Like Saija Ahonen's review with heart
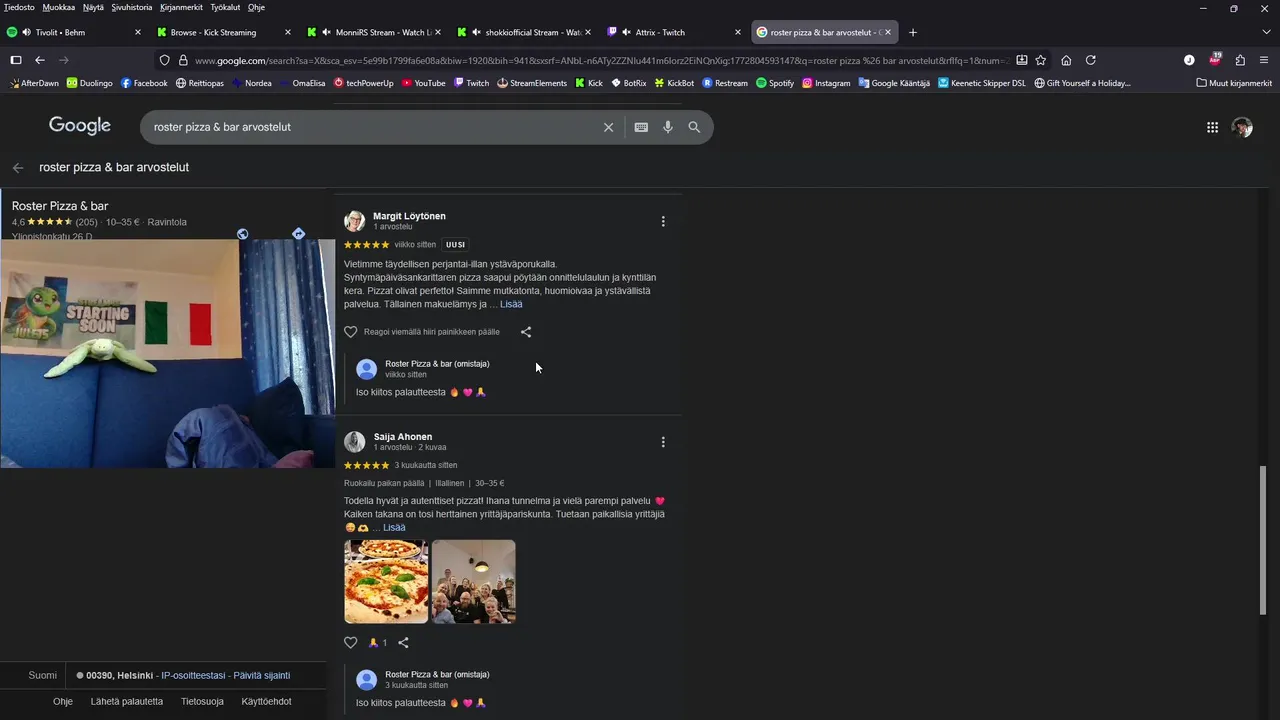1280x720 pixels. tap(350, 643)
